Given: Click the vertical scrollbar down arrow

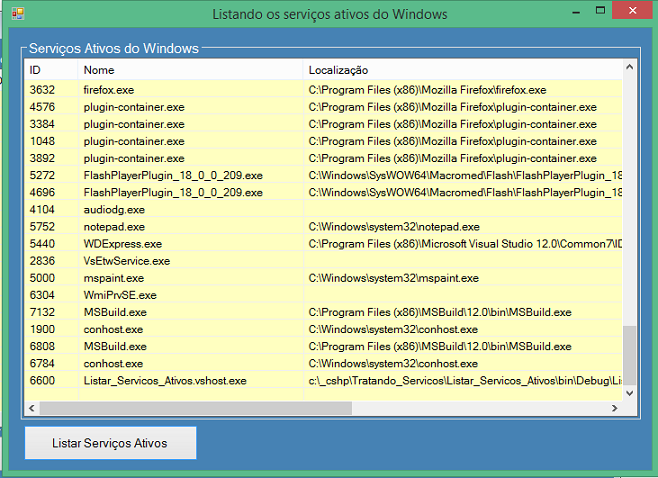Looking at the screenshot, I should click(629, 393).
